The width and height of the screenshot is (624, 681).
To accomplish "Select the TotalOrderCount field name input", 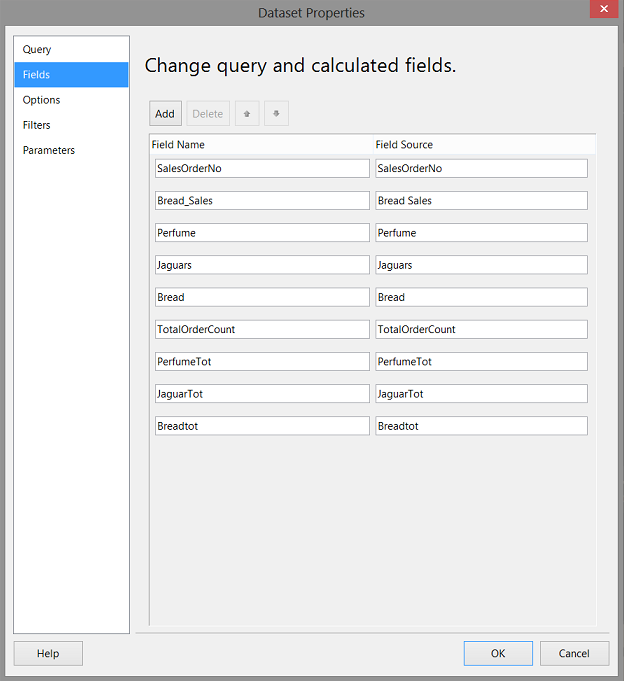I will tap(261, 329).
